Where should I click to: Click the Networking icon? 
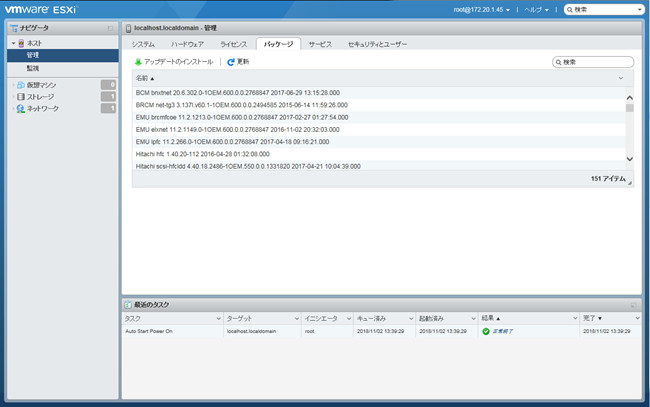pyautogui.click(x=21, y=109)
